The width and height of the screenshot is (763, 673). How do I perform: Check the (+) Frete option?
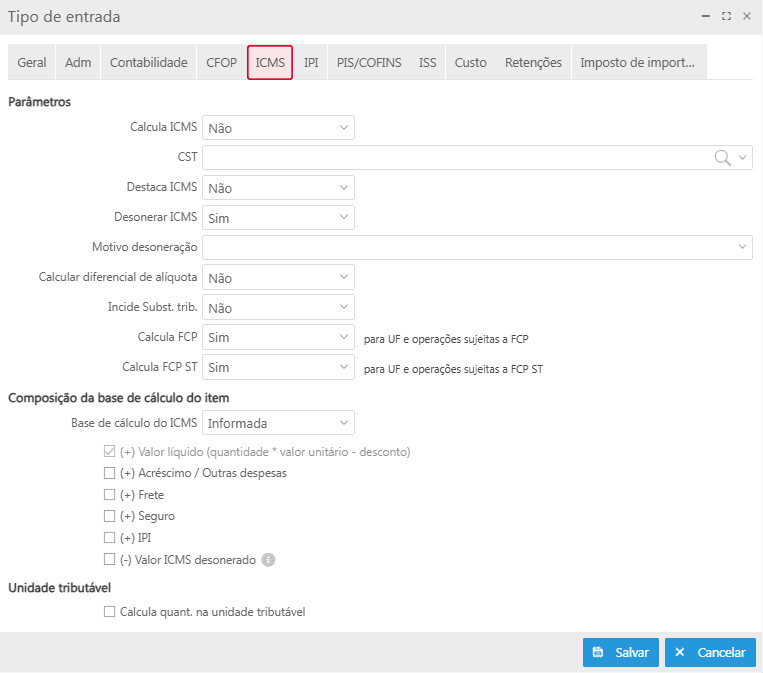click(x=110, y=495)
